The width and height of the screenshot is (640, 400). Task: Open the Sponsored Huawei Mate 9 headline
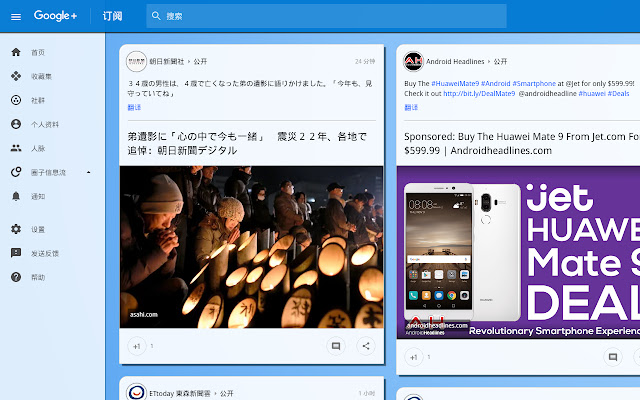(522, 143)
